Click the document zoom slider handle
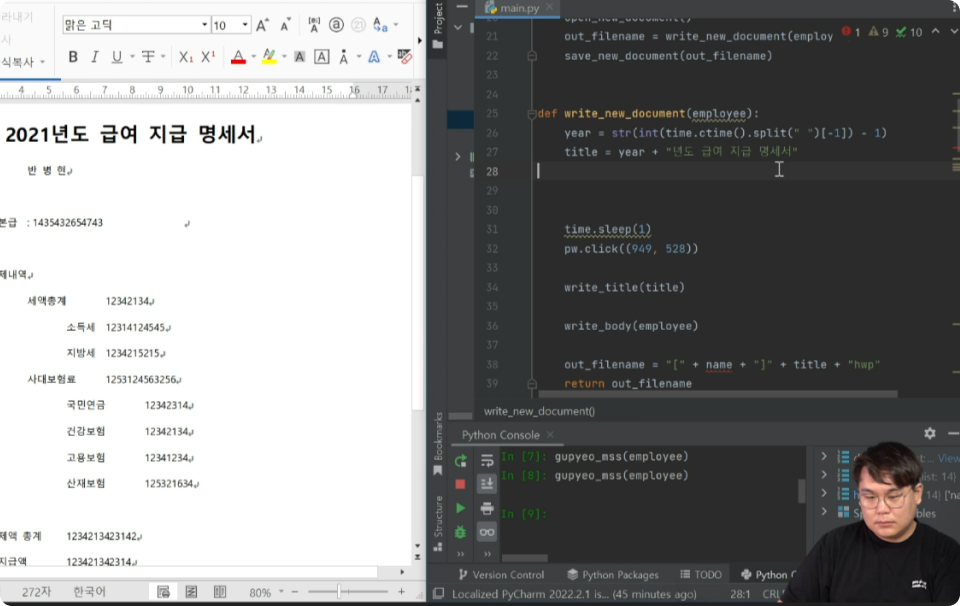Image resolution: width=960 pixels, height=606 pixels. [338, 592]
